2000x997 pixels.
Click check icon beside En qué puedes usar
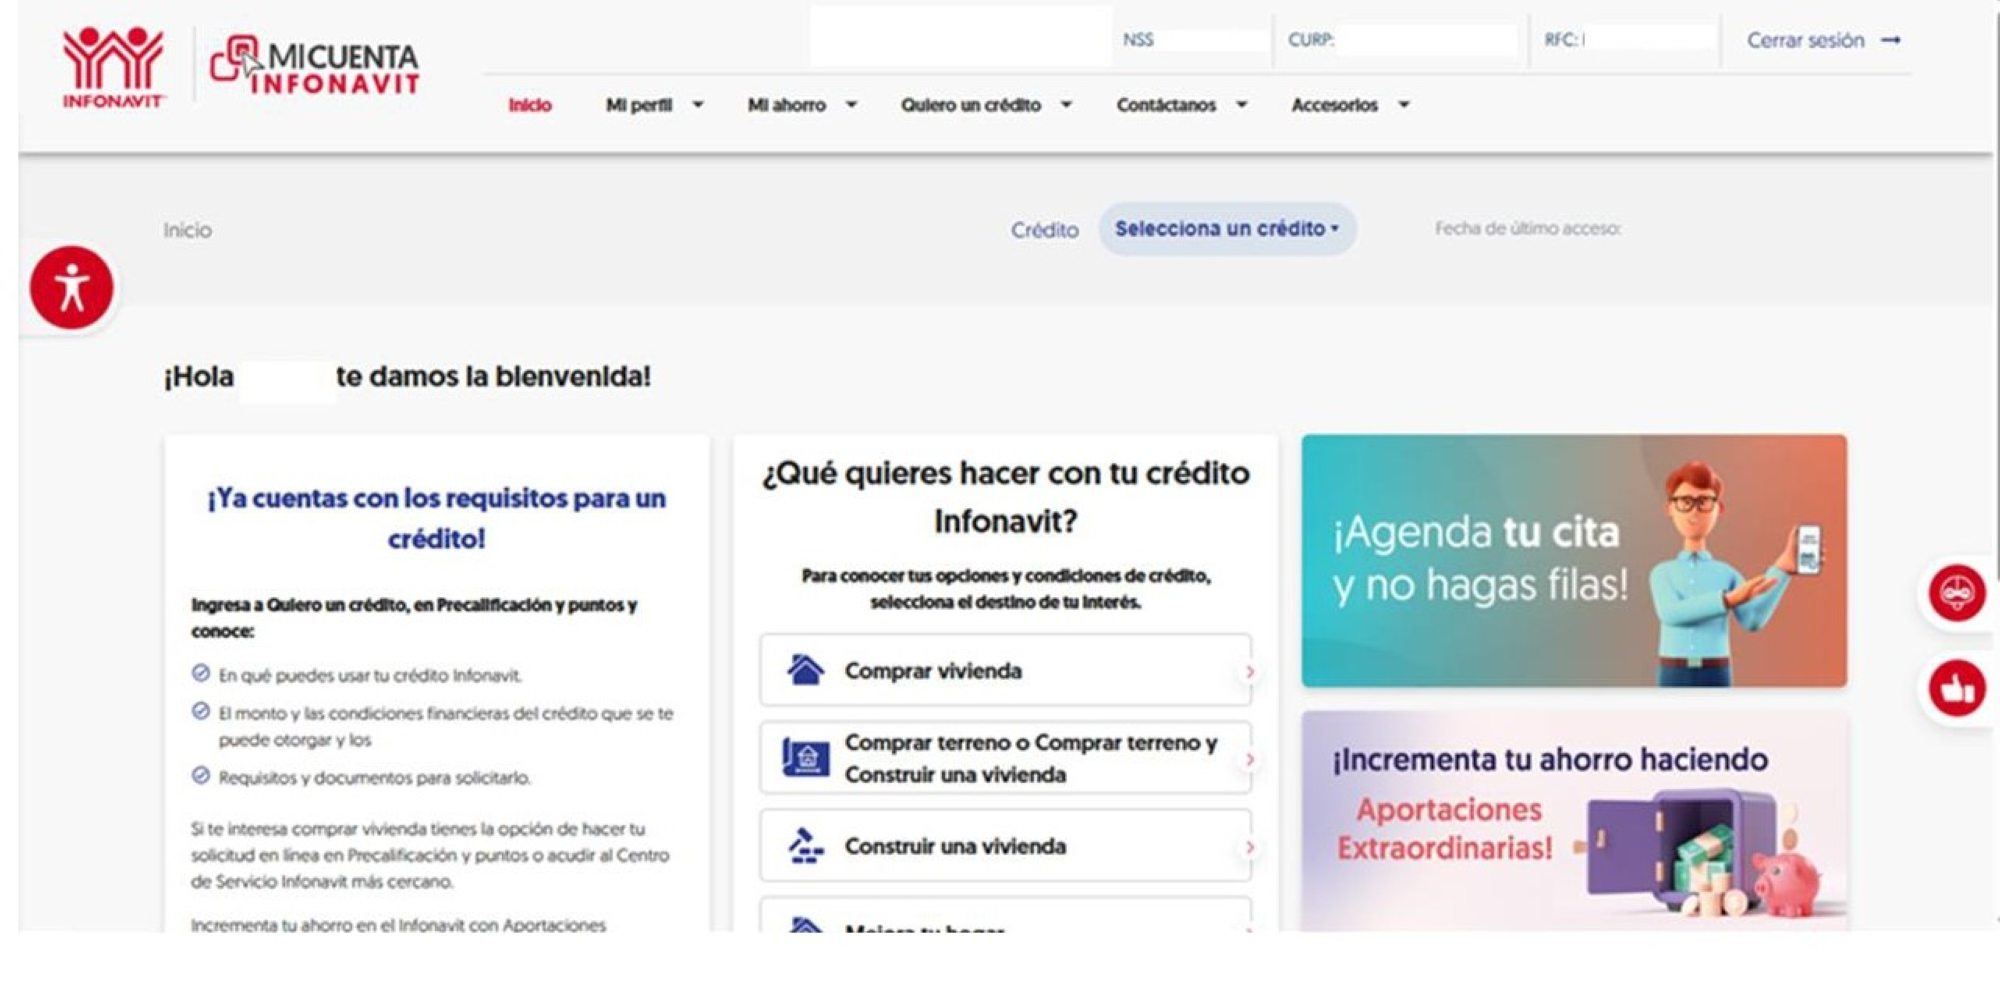201,674
